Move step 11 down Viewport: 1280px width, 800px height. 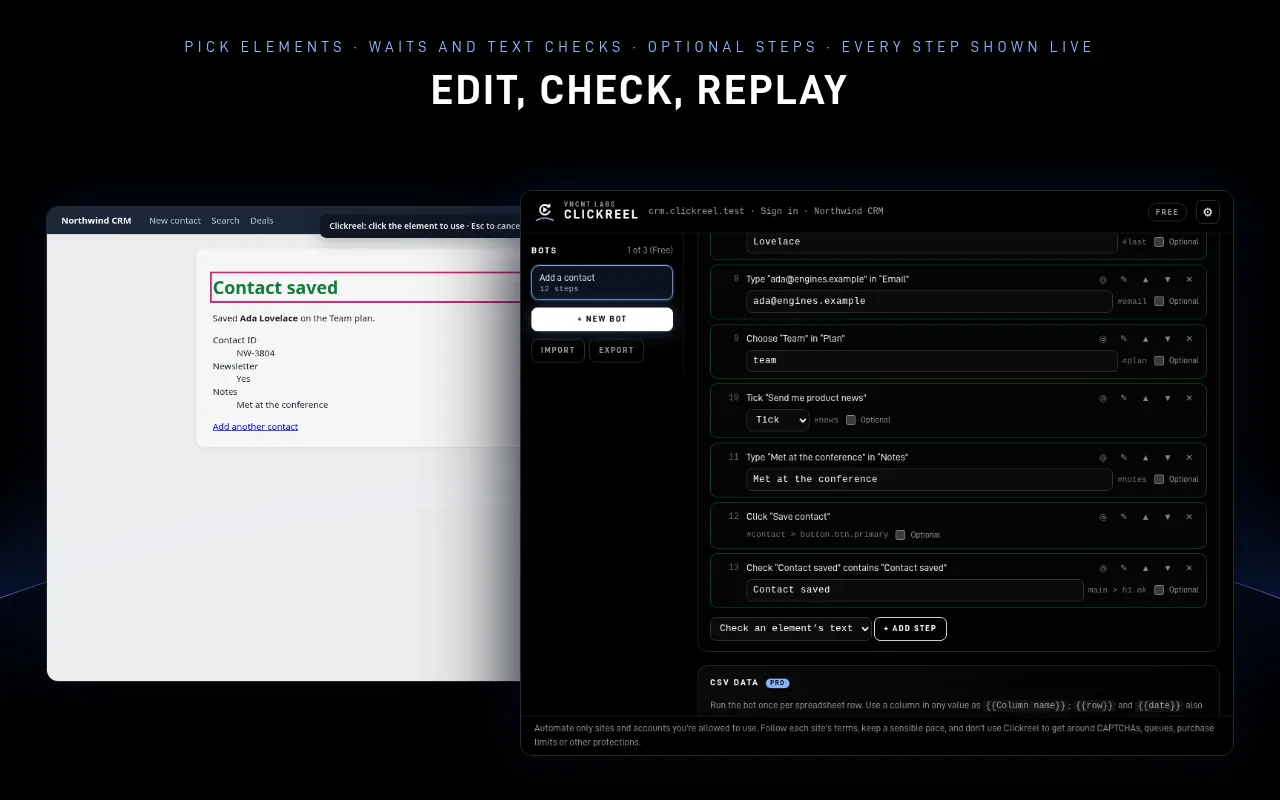1167,457
